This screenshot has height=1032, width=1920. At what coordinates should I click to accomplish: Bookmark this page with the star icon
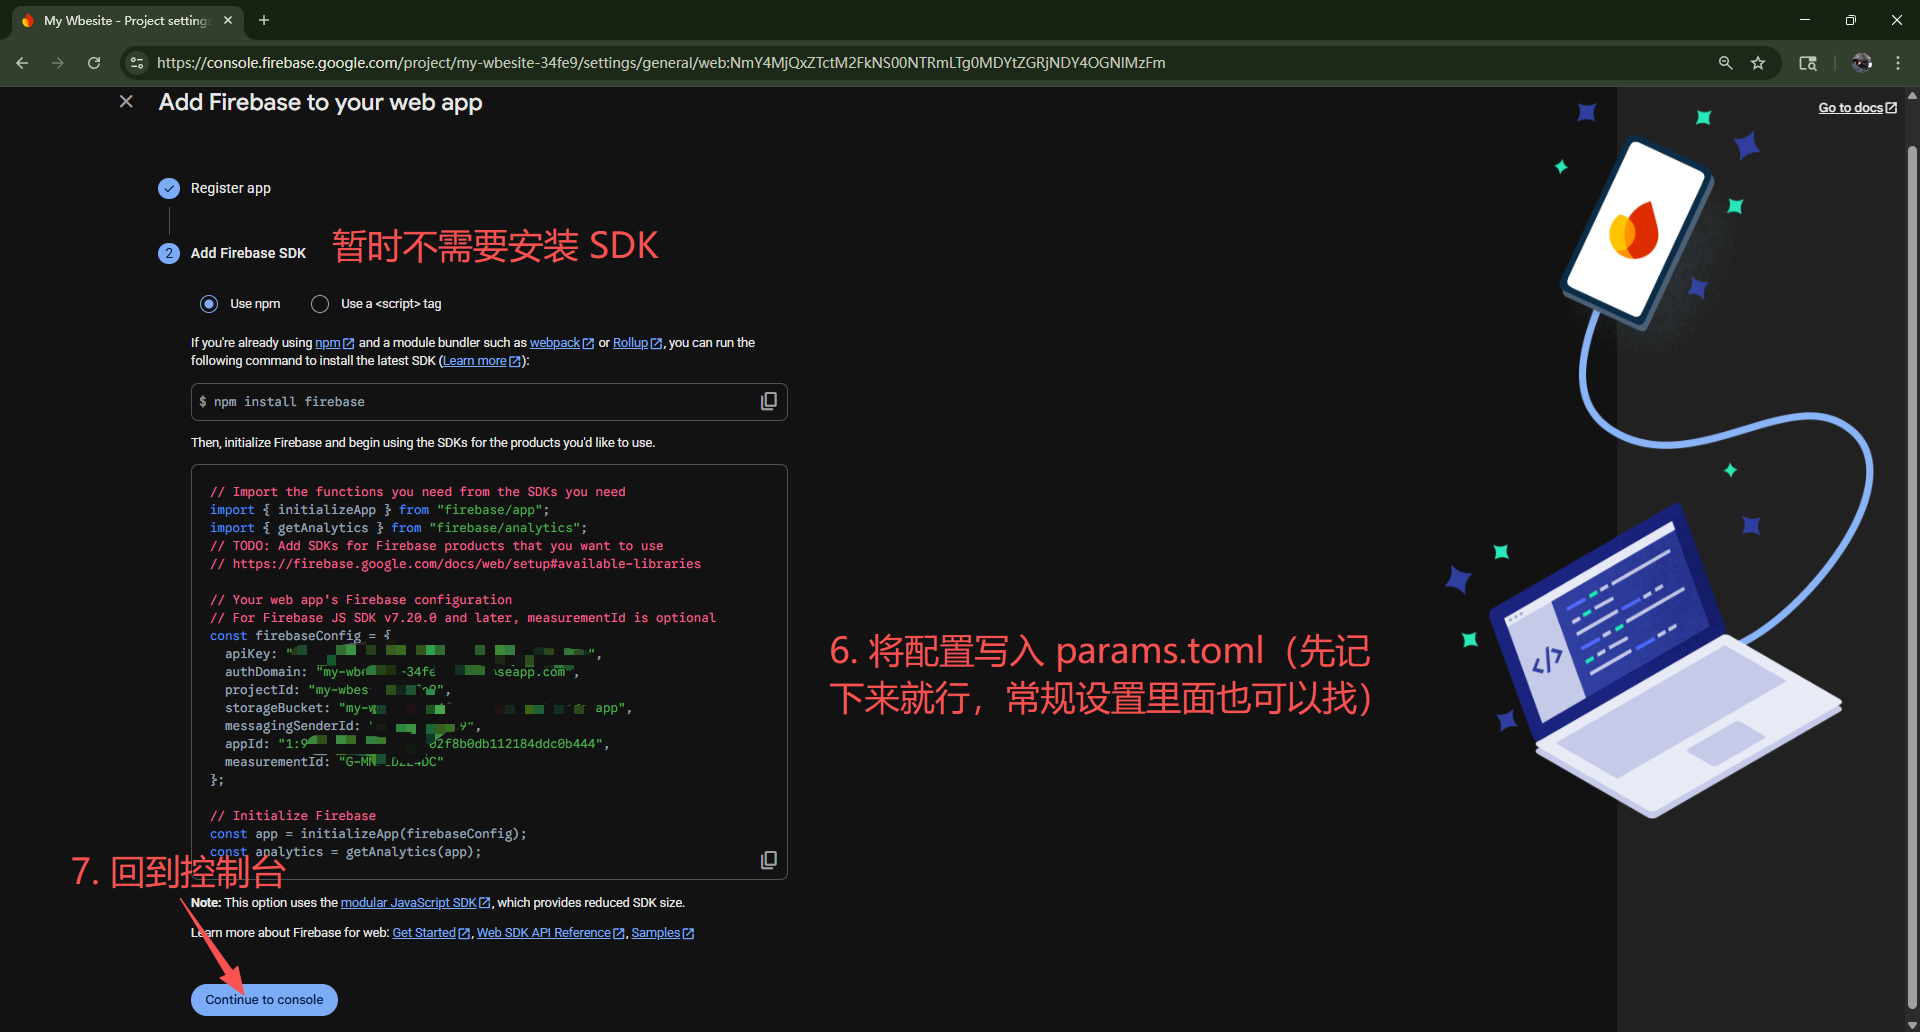point(1758,63)
